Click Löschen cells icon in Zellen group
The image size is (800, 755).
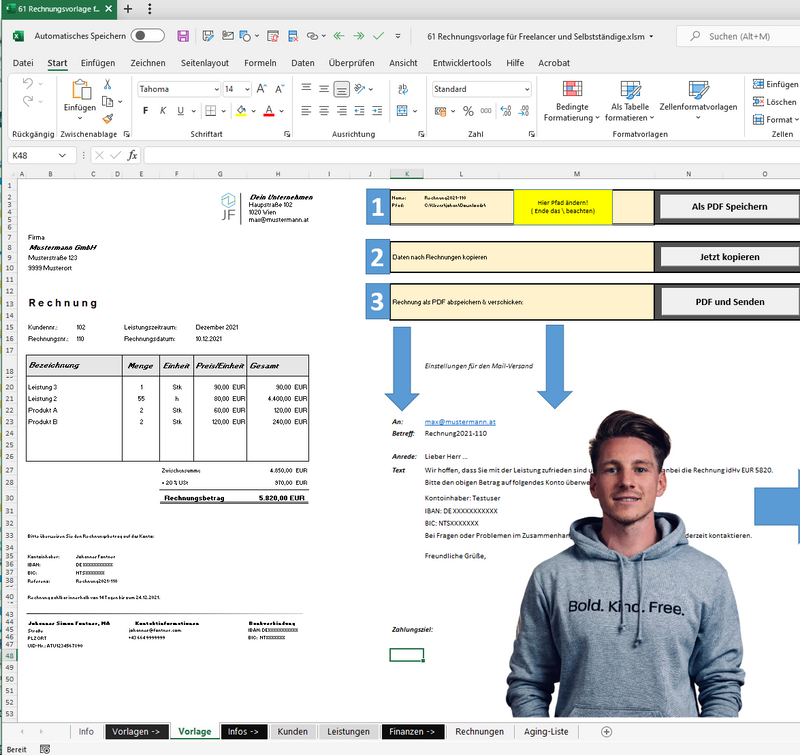coord(759,102)
